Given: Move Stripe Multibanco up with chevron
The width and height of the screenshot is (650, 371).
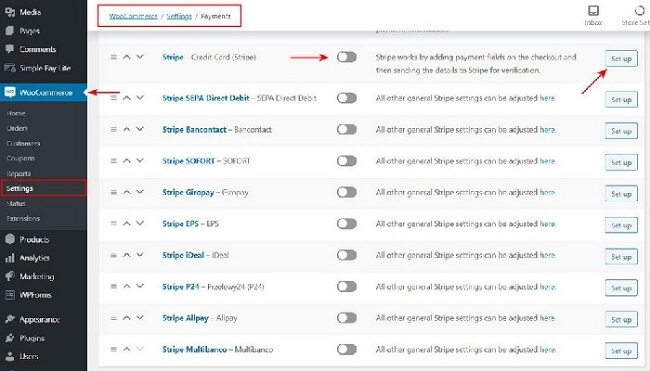Looking at the screenshot, I should (x=127, y=349).
